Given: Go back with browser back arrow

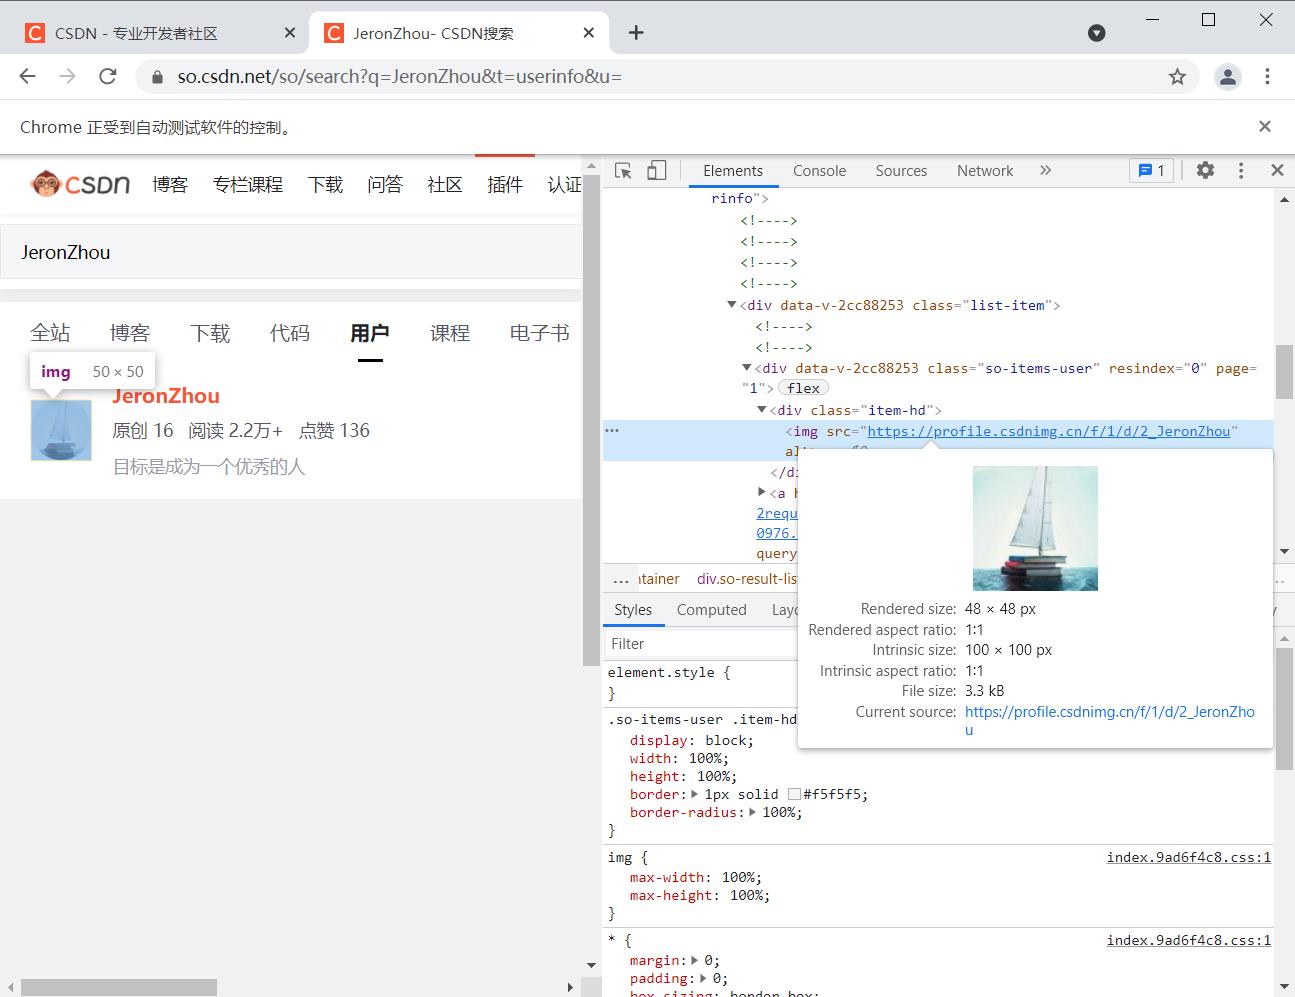Looking at the screenshot, I should [27, 76].
